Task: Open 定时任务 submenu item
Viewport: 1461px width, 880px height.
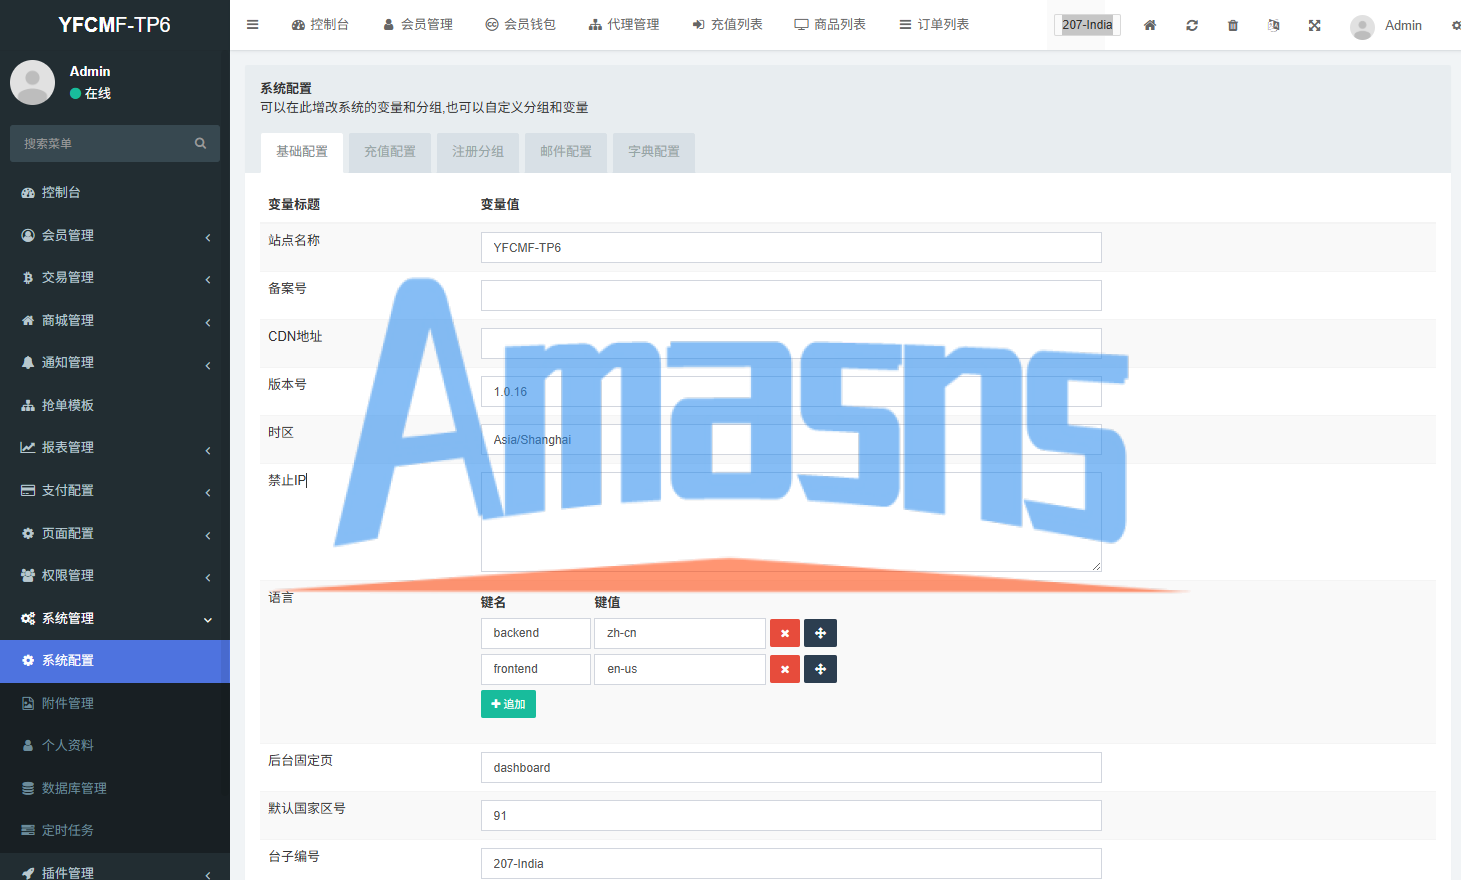Action: [115, 830]
